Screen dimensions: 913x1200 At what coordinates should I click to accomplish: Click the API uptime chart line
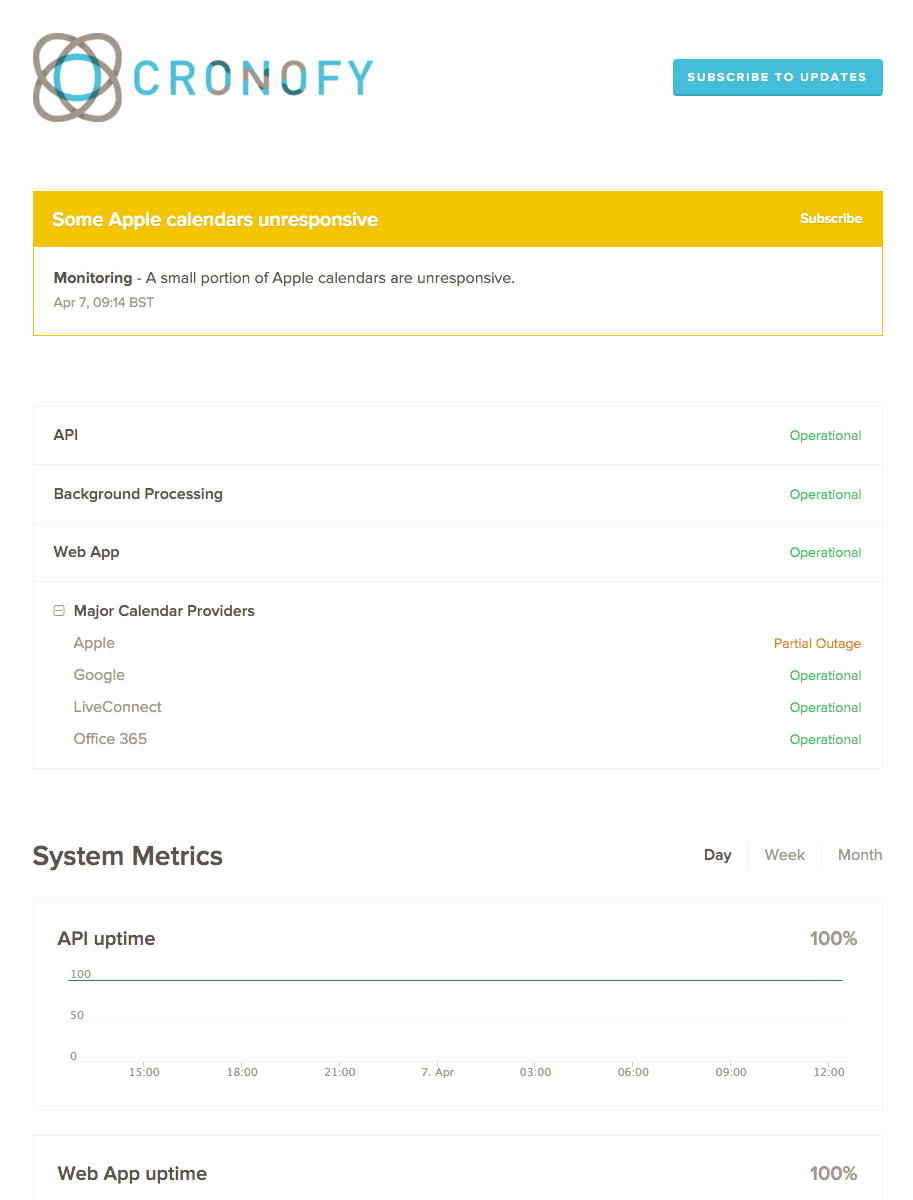pyautogui.click(x=456, y=981)
